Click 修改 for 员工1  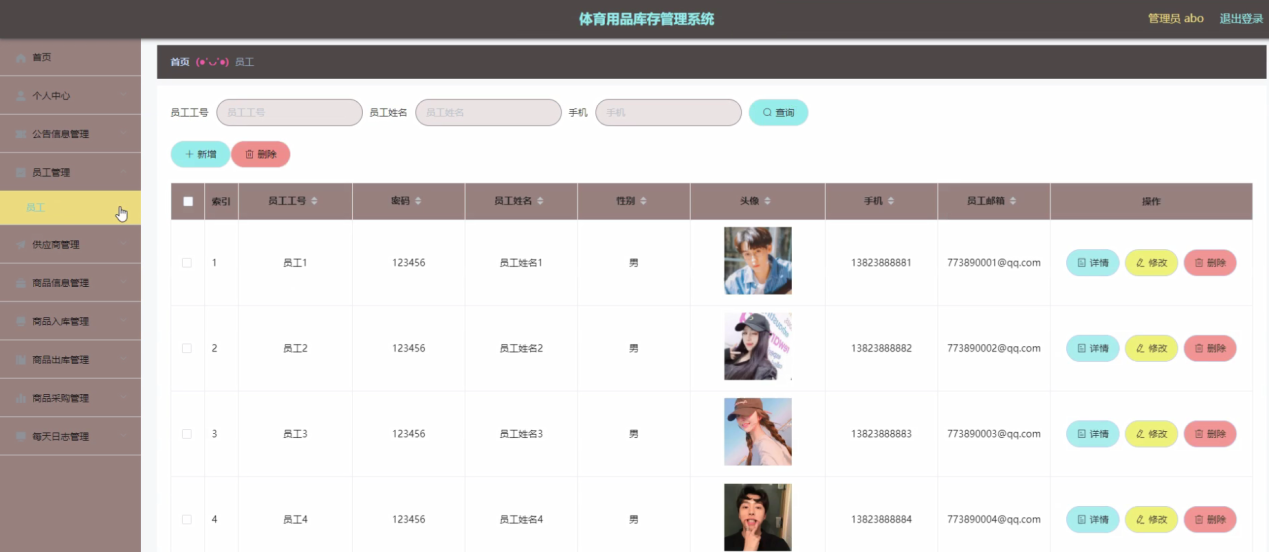1151,263
